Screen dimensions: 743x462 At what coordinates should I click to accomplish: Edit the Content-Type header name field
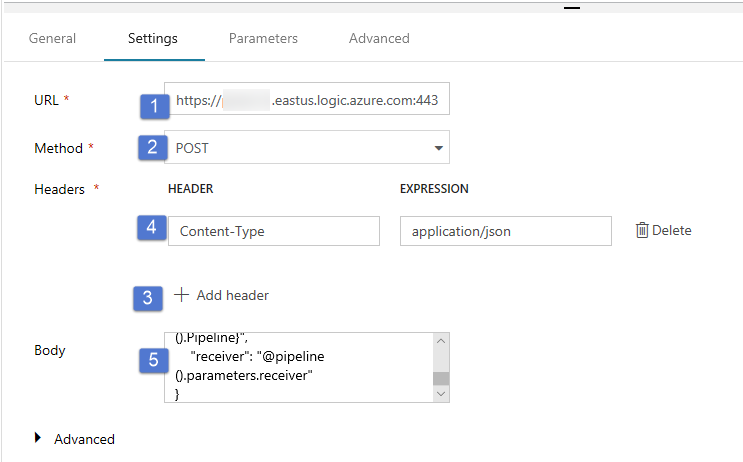[x=273, y=231]
